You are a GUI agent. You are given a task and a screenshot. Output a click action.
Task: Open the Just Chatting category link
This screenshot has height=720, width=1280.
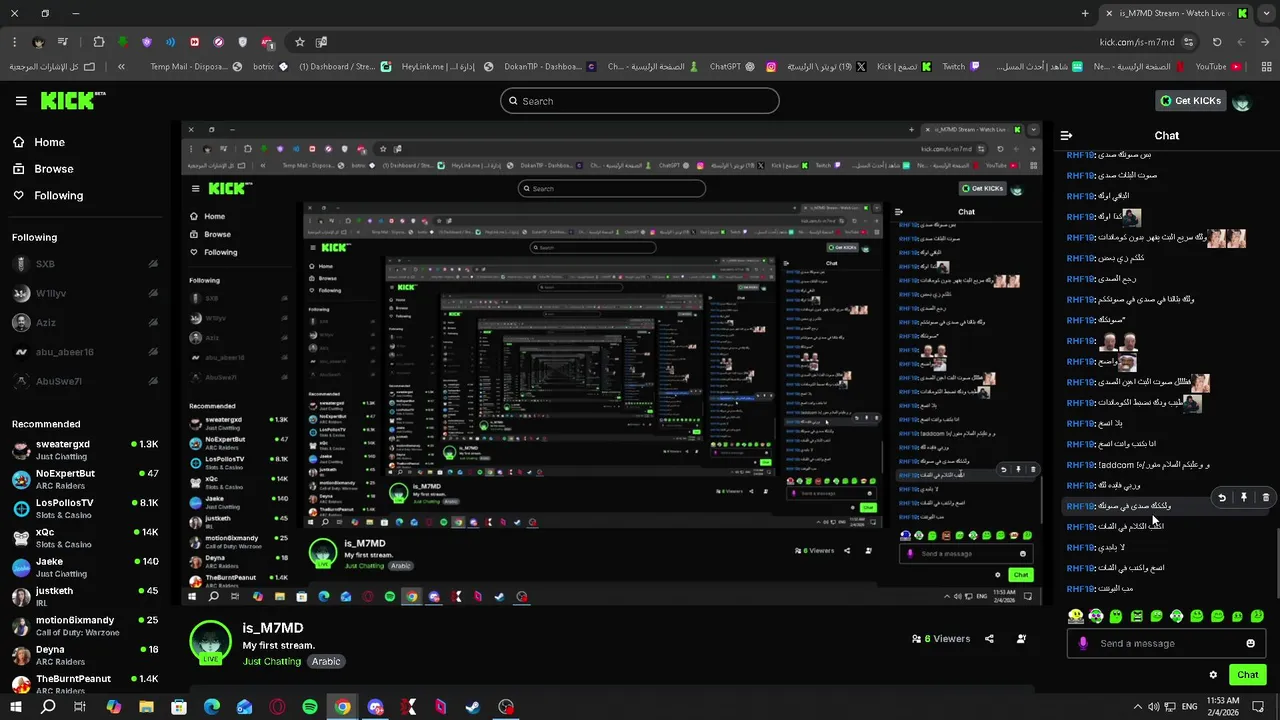[272, 661]
